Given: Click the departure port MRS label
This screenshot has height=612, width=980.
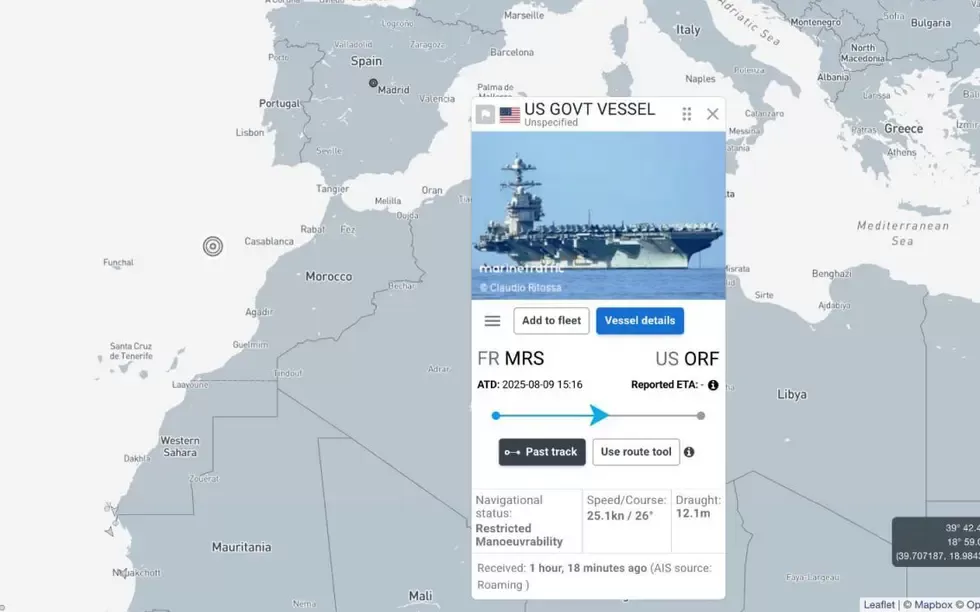Looking at the screenshot, I should click(x=524, y=359).
